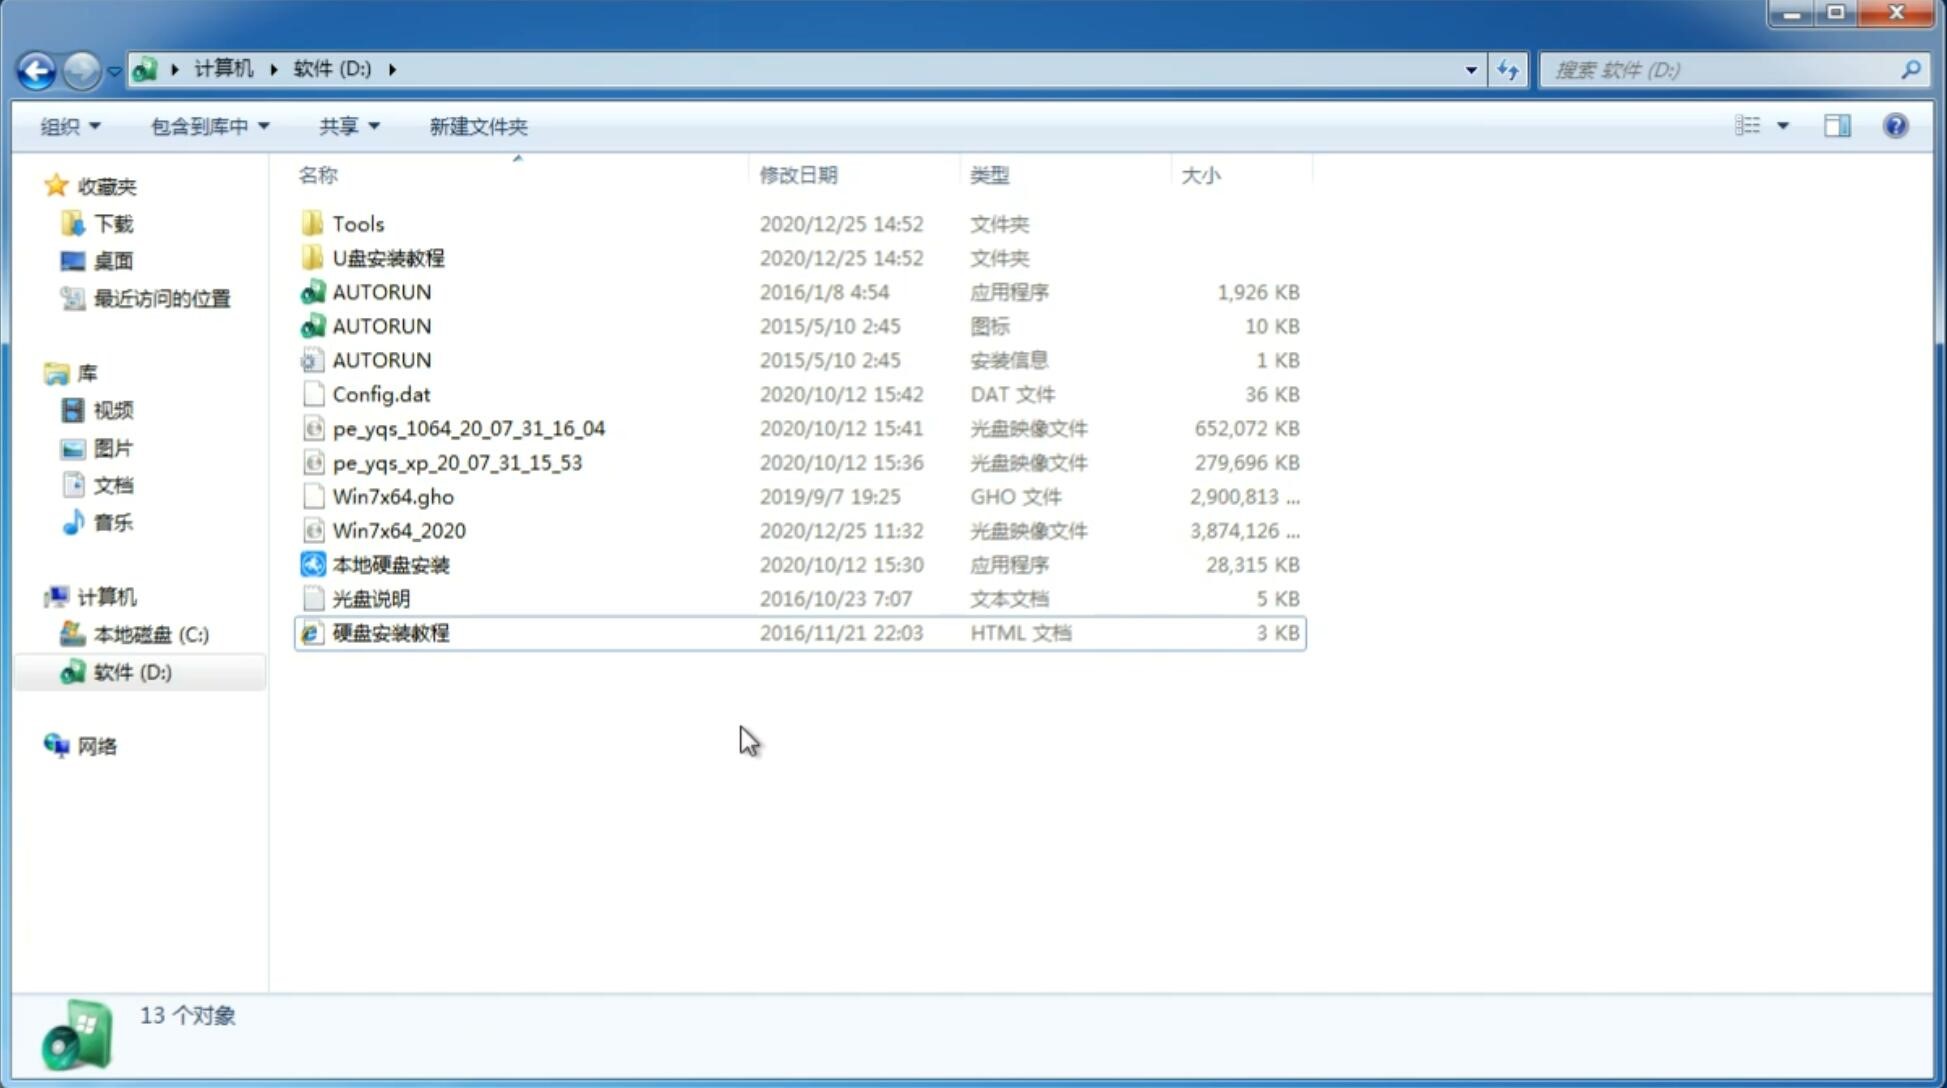The height and width of the screenshot is (1088, 1947).
Task: Select the 本地磁盘 (C:) drive
Action: click(x=151, y=635)
